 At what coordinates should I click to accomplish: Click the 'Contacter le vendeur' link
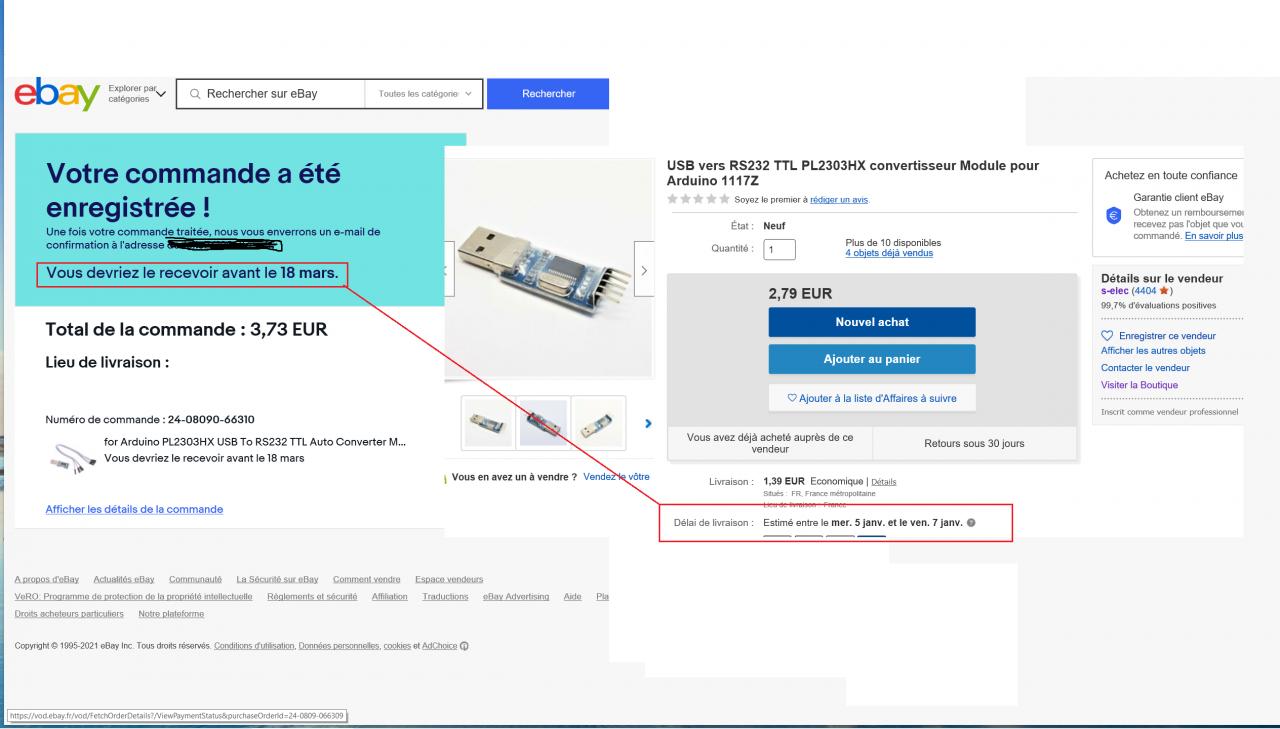pyautogui.click(x=1145, y=368)
